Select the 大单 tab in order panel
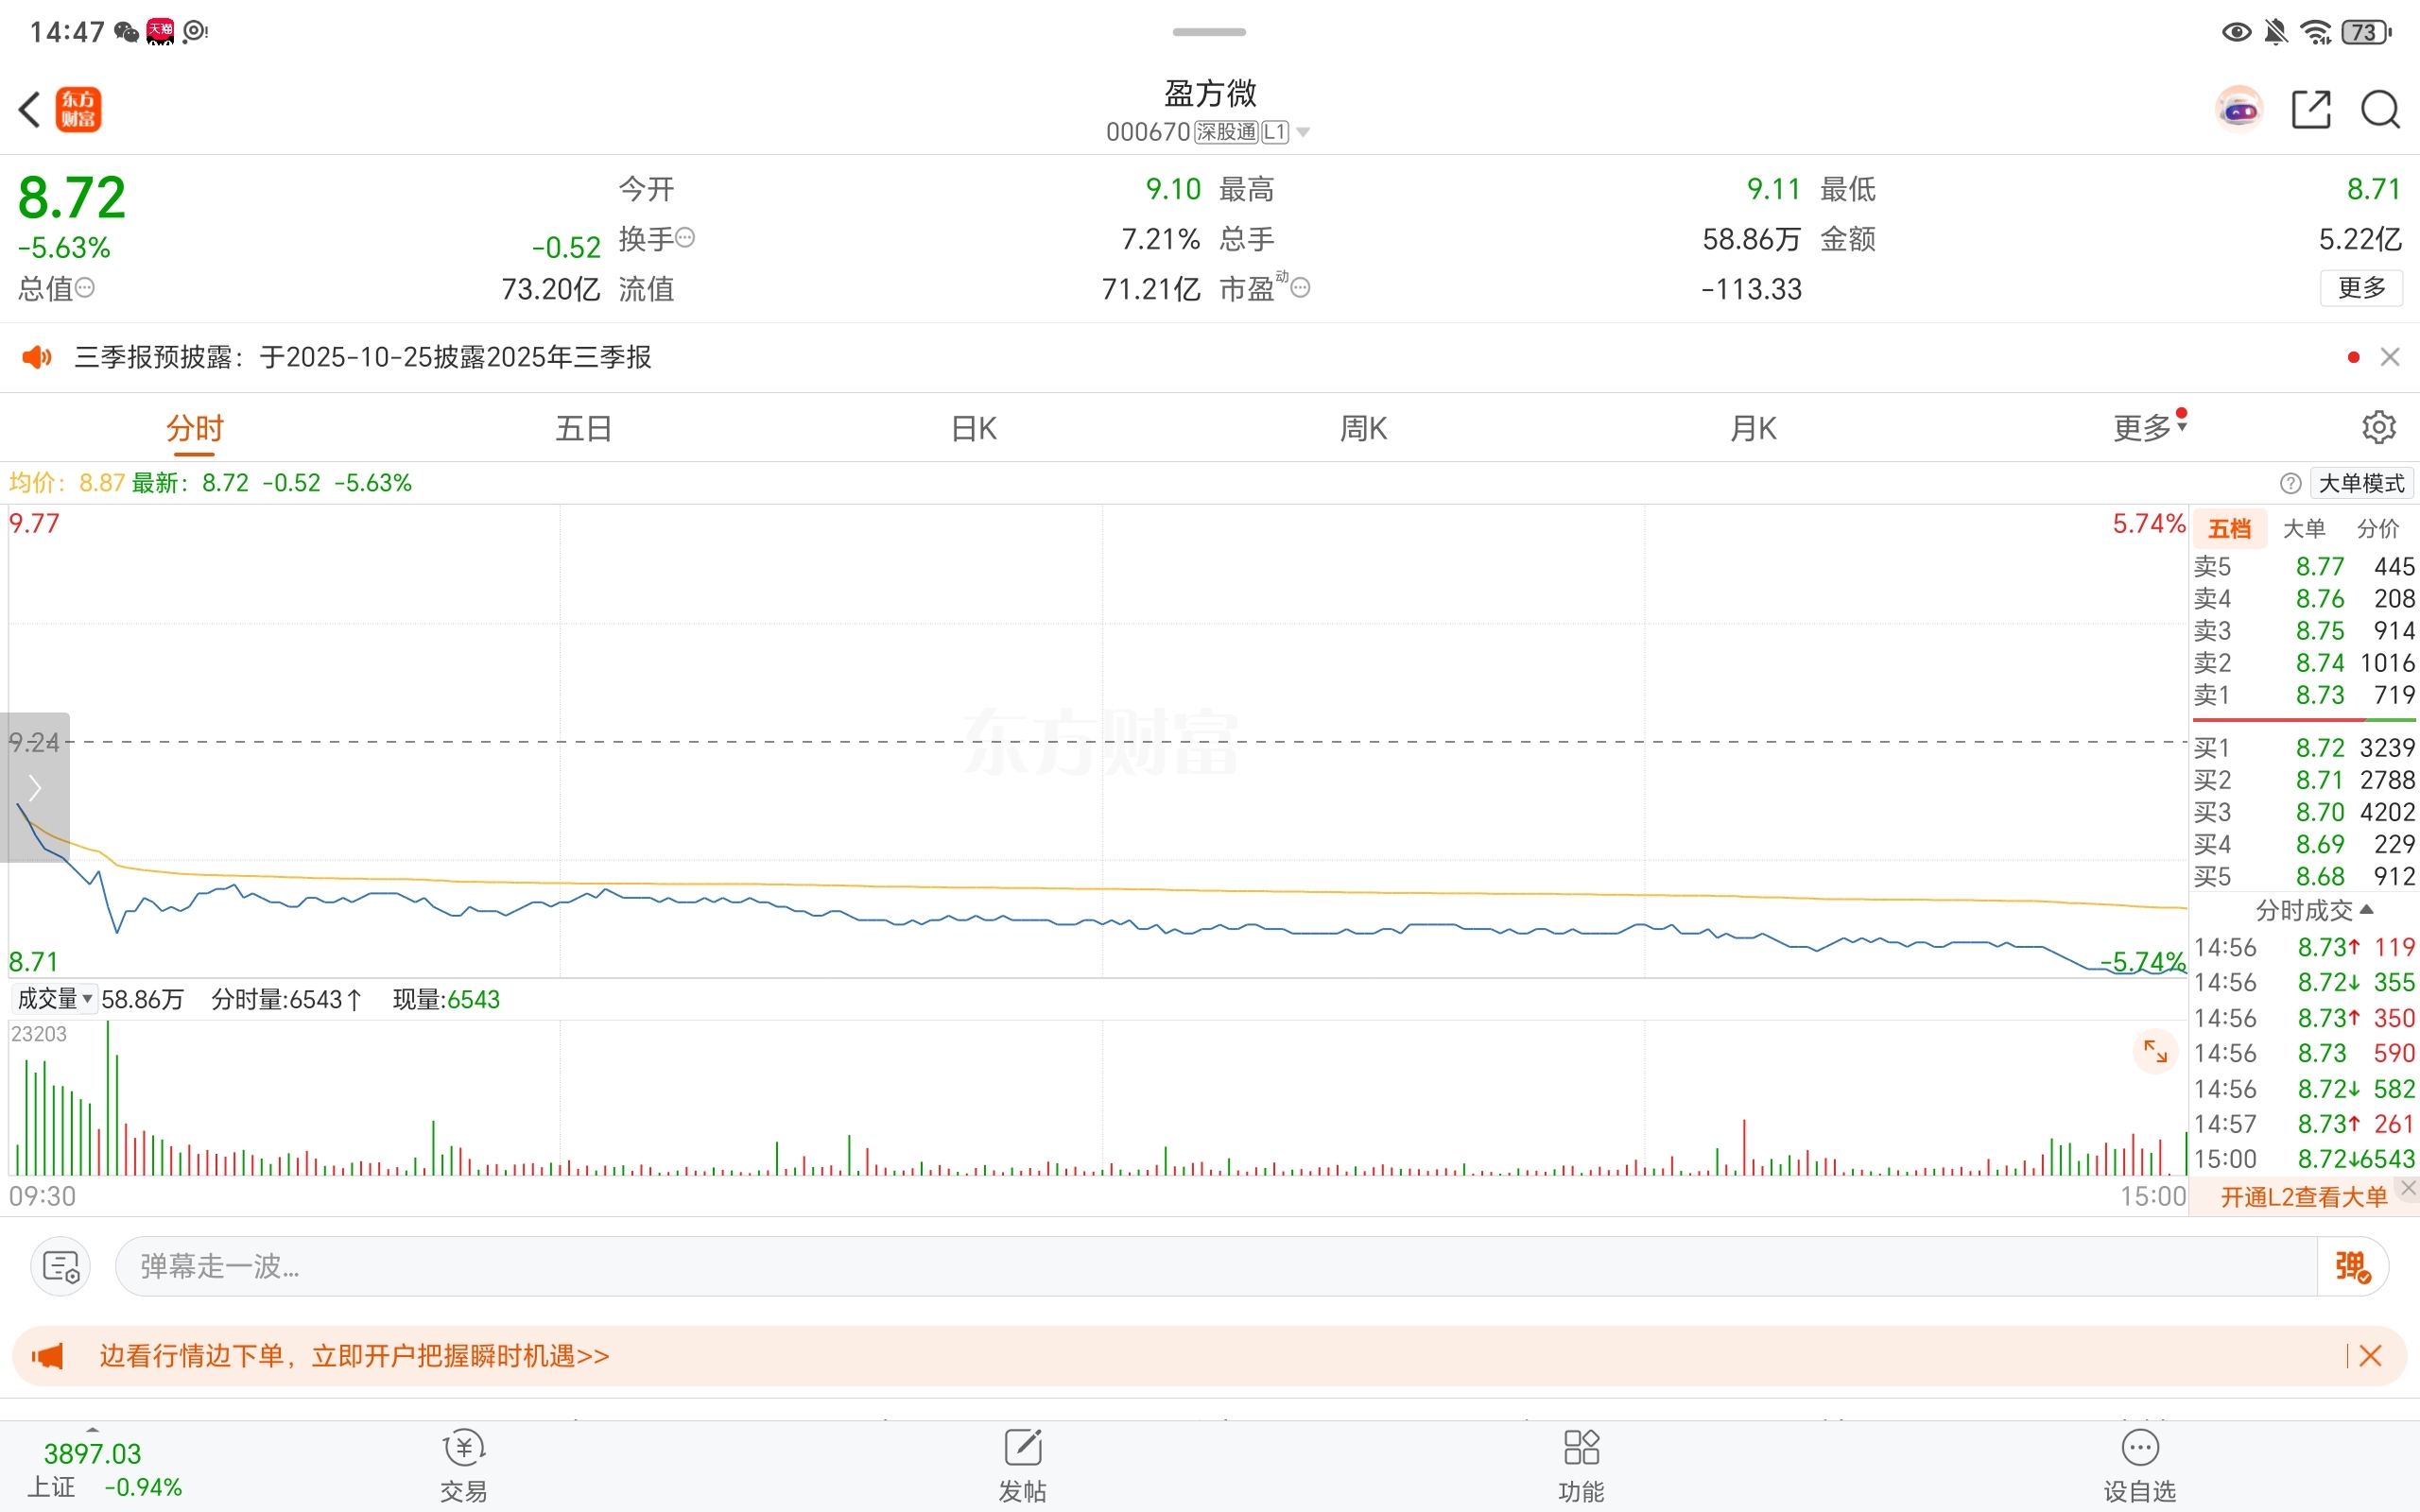The width and height of the screenshot is (2420, 1512). 2303,529
